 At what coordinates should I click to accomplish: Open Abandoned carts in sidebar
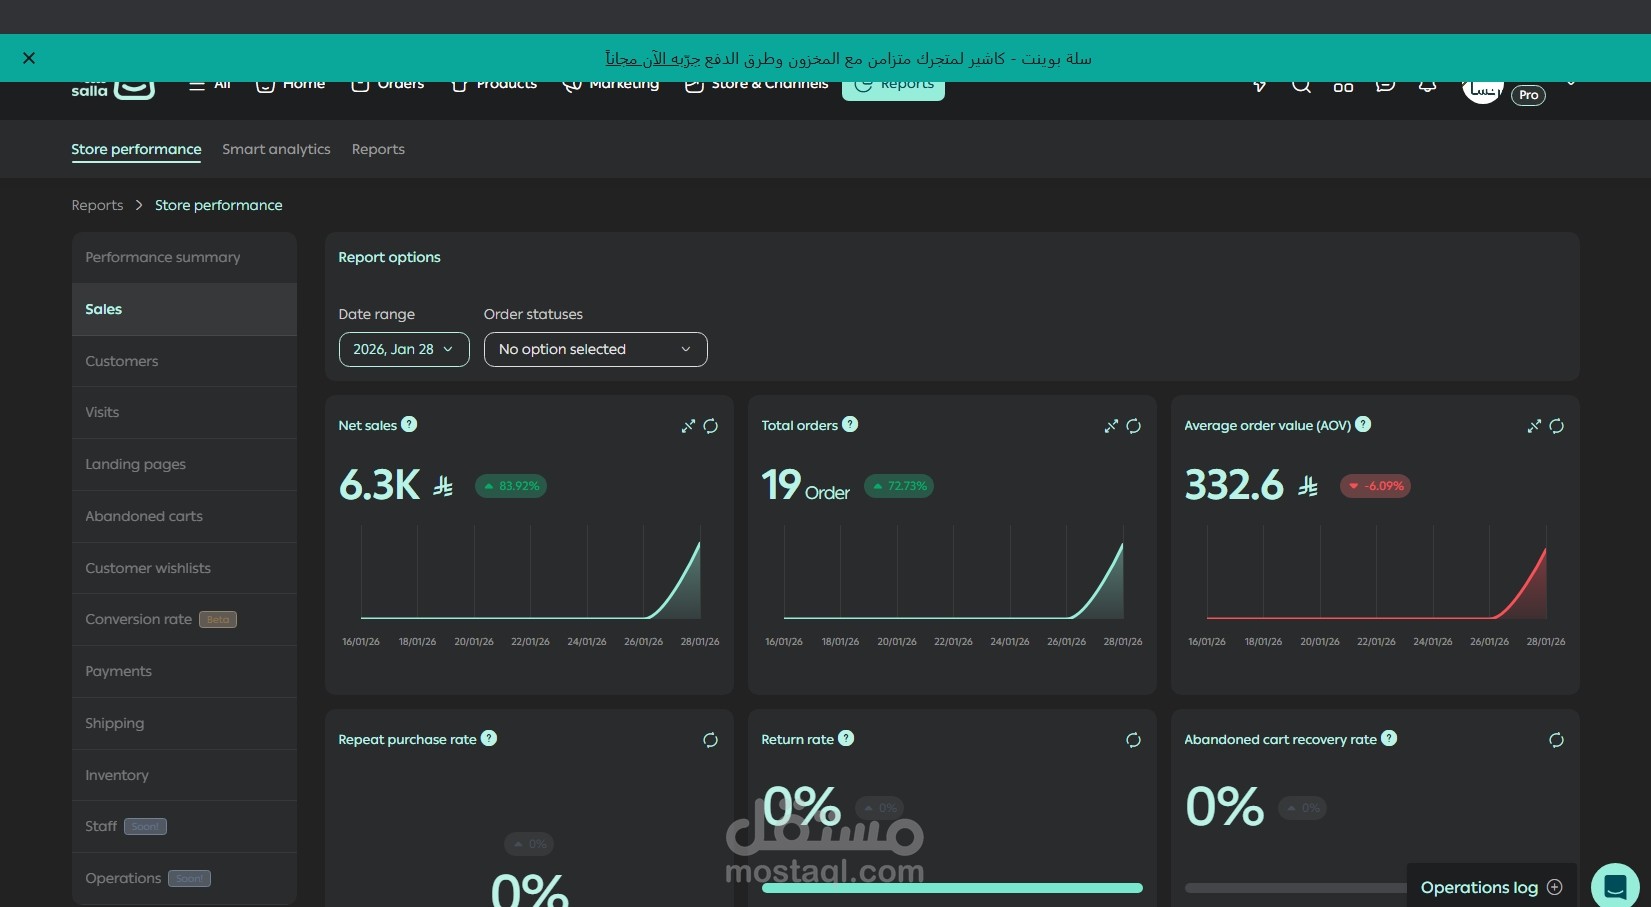click(x=184, y=516)
